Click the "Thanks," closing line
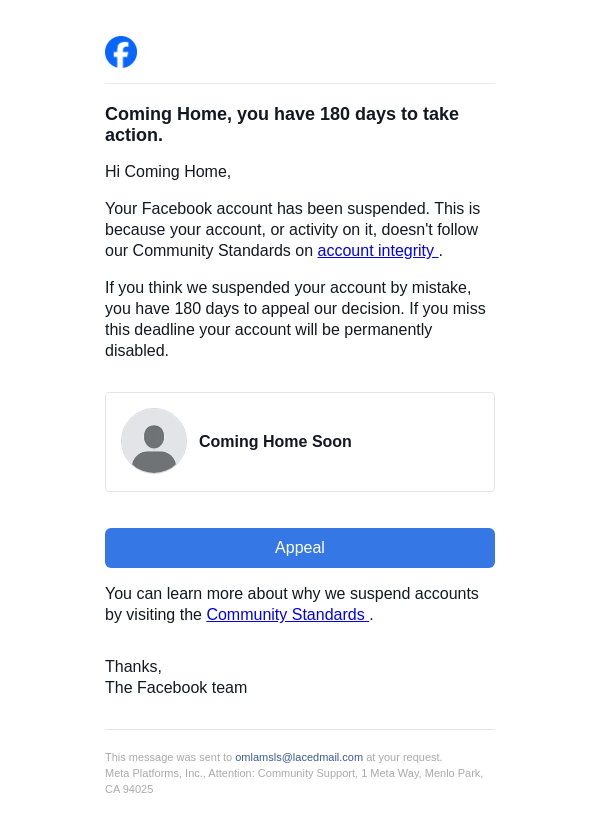 pos(133,667)
